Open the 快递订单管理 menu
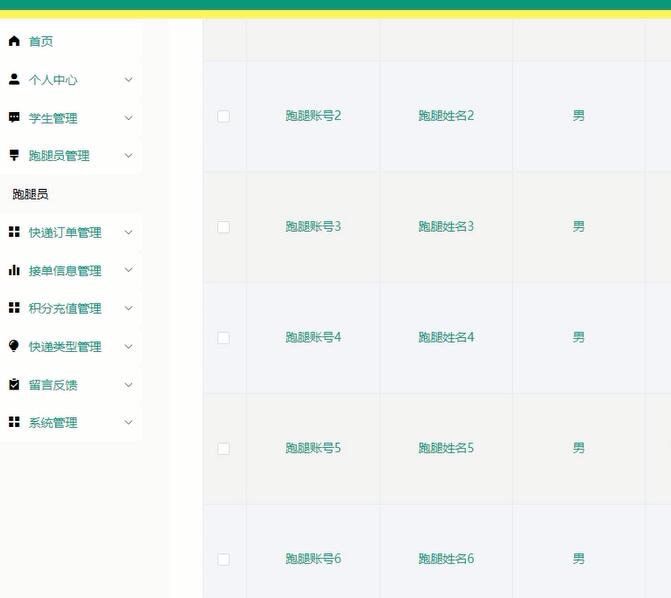Viewport: 671px width, 598px height. pyautogui.click(x=65, y=232)
